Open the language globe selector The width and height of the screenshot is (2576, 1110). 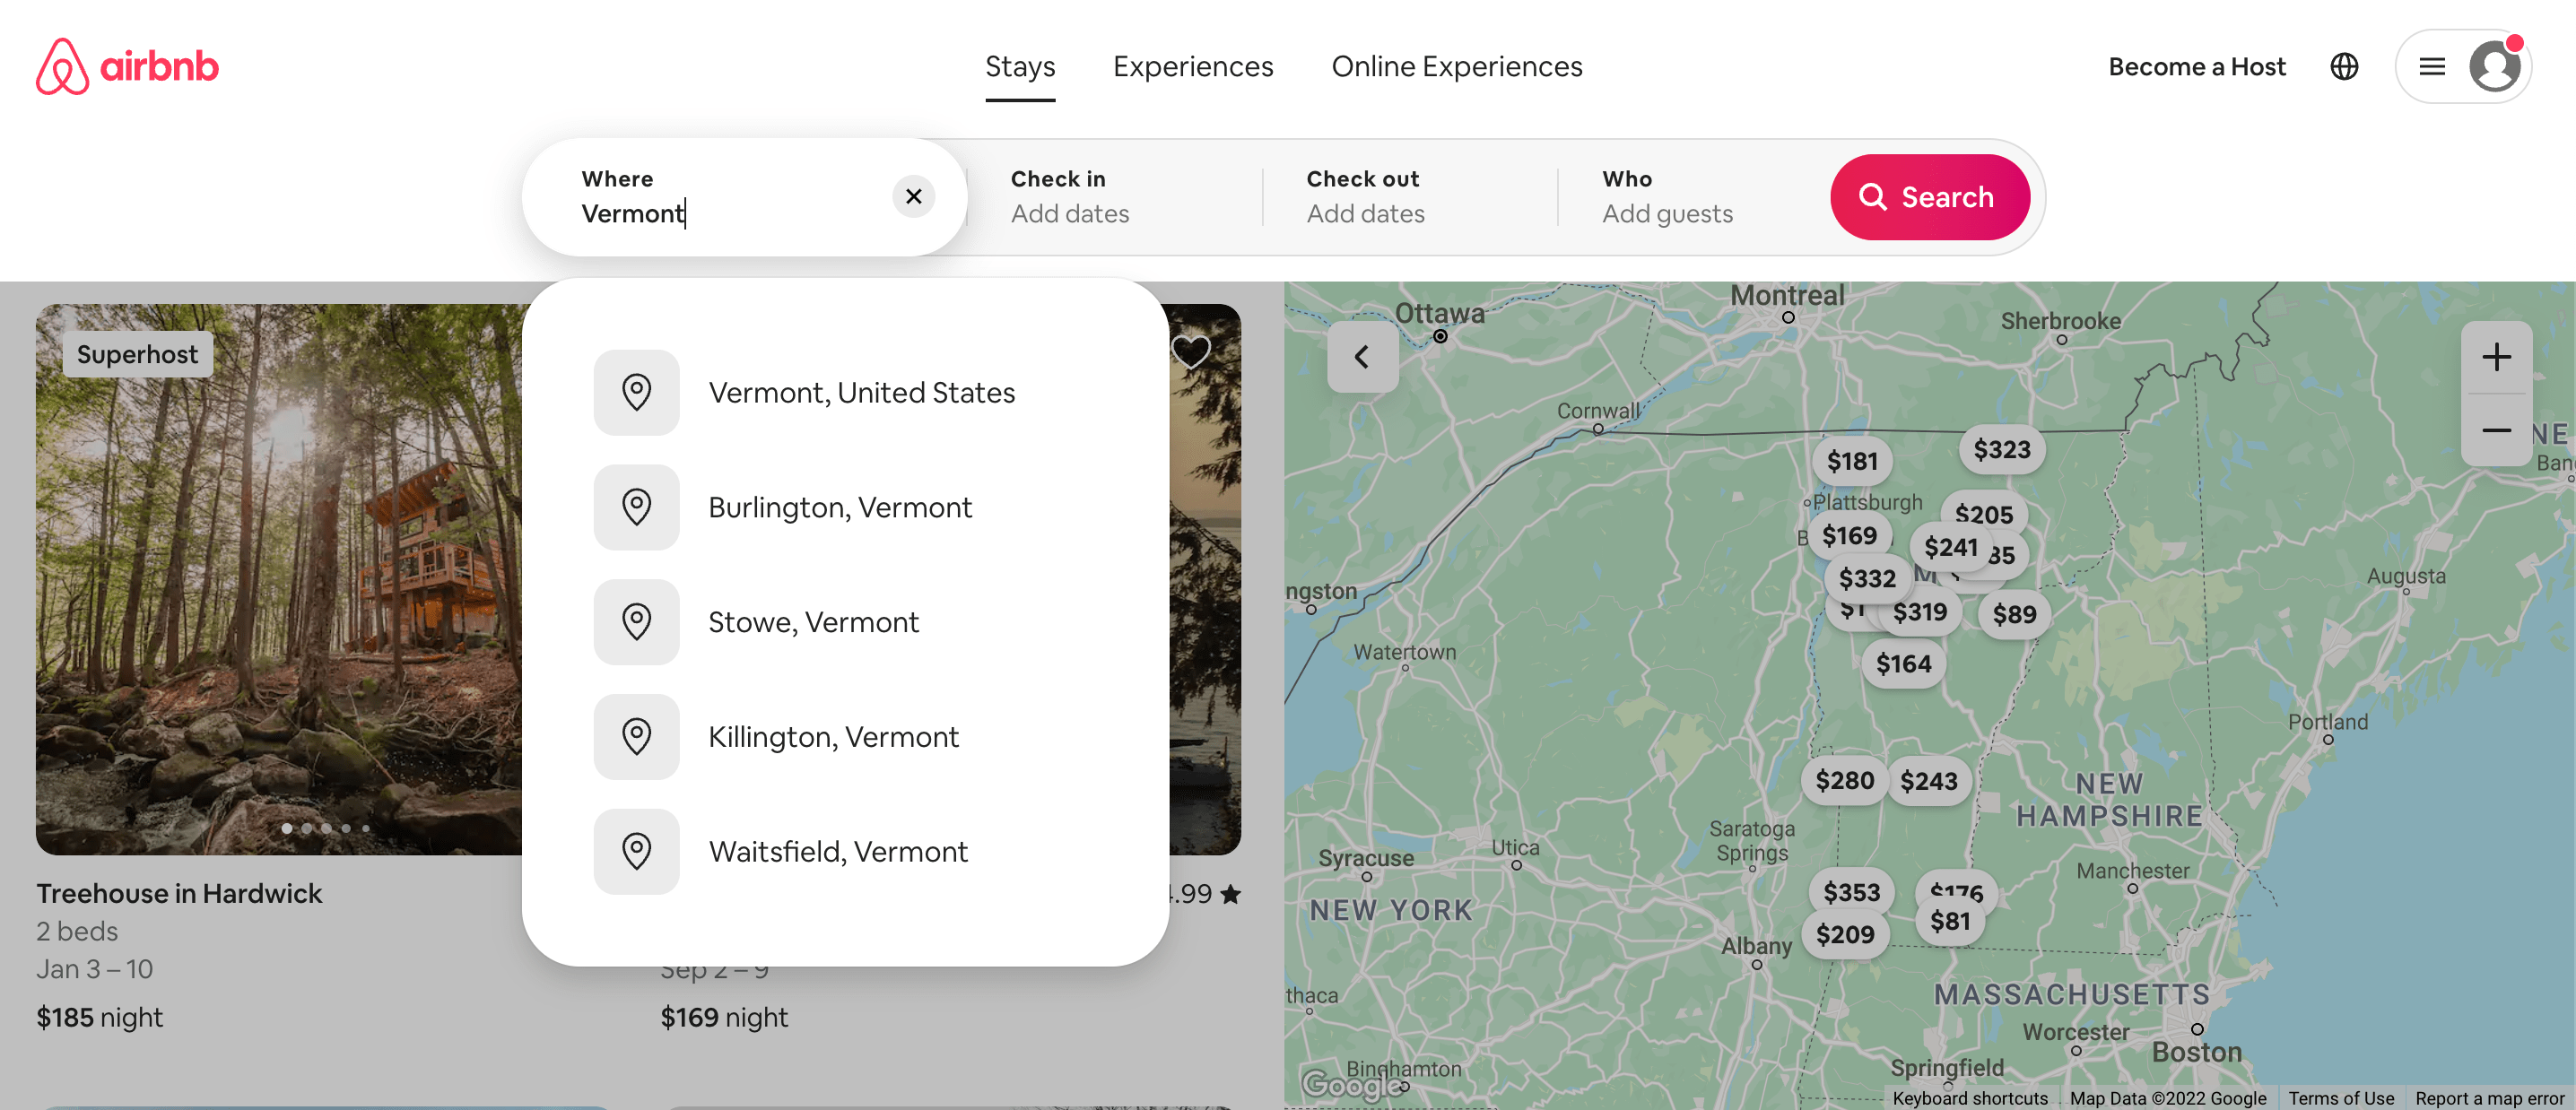tap(2343, 66)
